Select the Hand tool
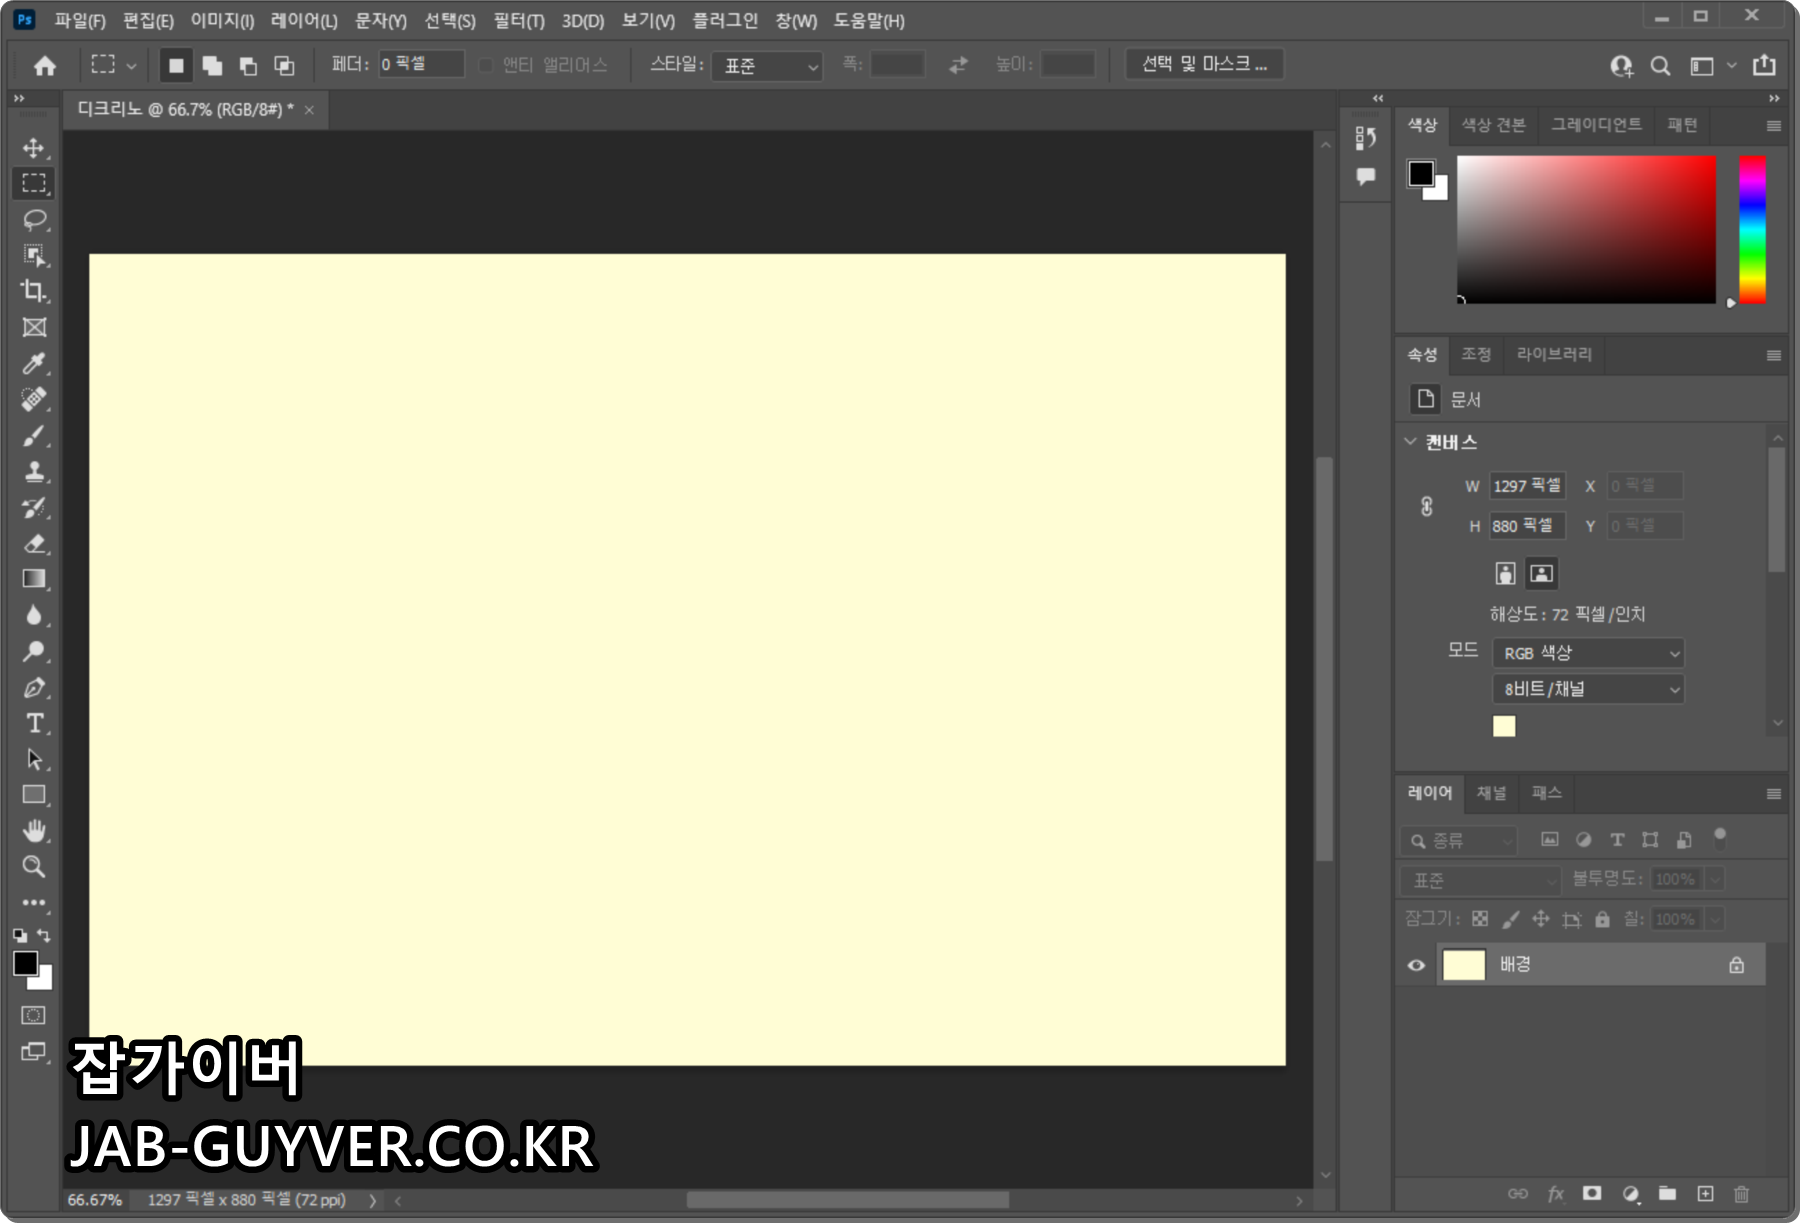Viewport: 1800px width, 1223px height. click(x=34, y=831)
